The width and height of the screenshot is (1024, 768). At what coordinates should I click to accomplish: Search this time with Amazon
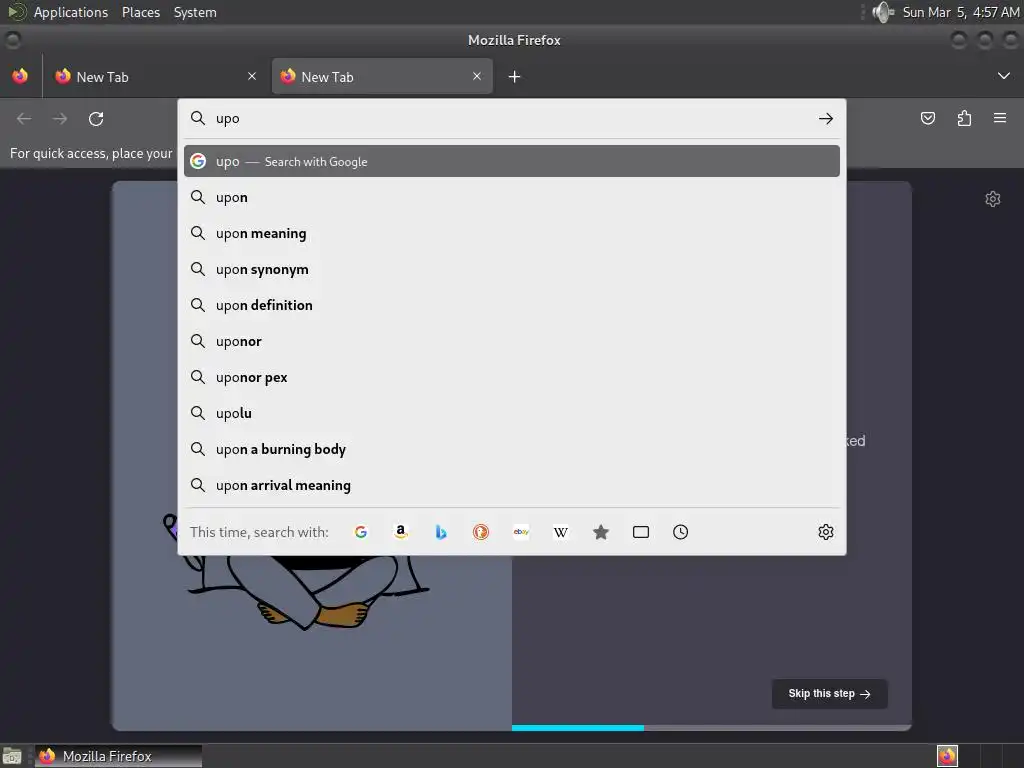(x=401, y=532)
